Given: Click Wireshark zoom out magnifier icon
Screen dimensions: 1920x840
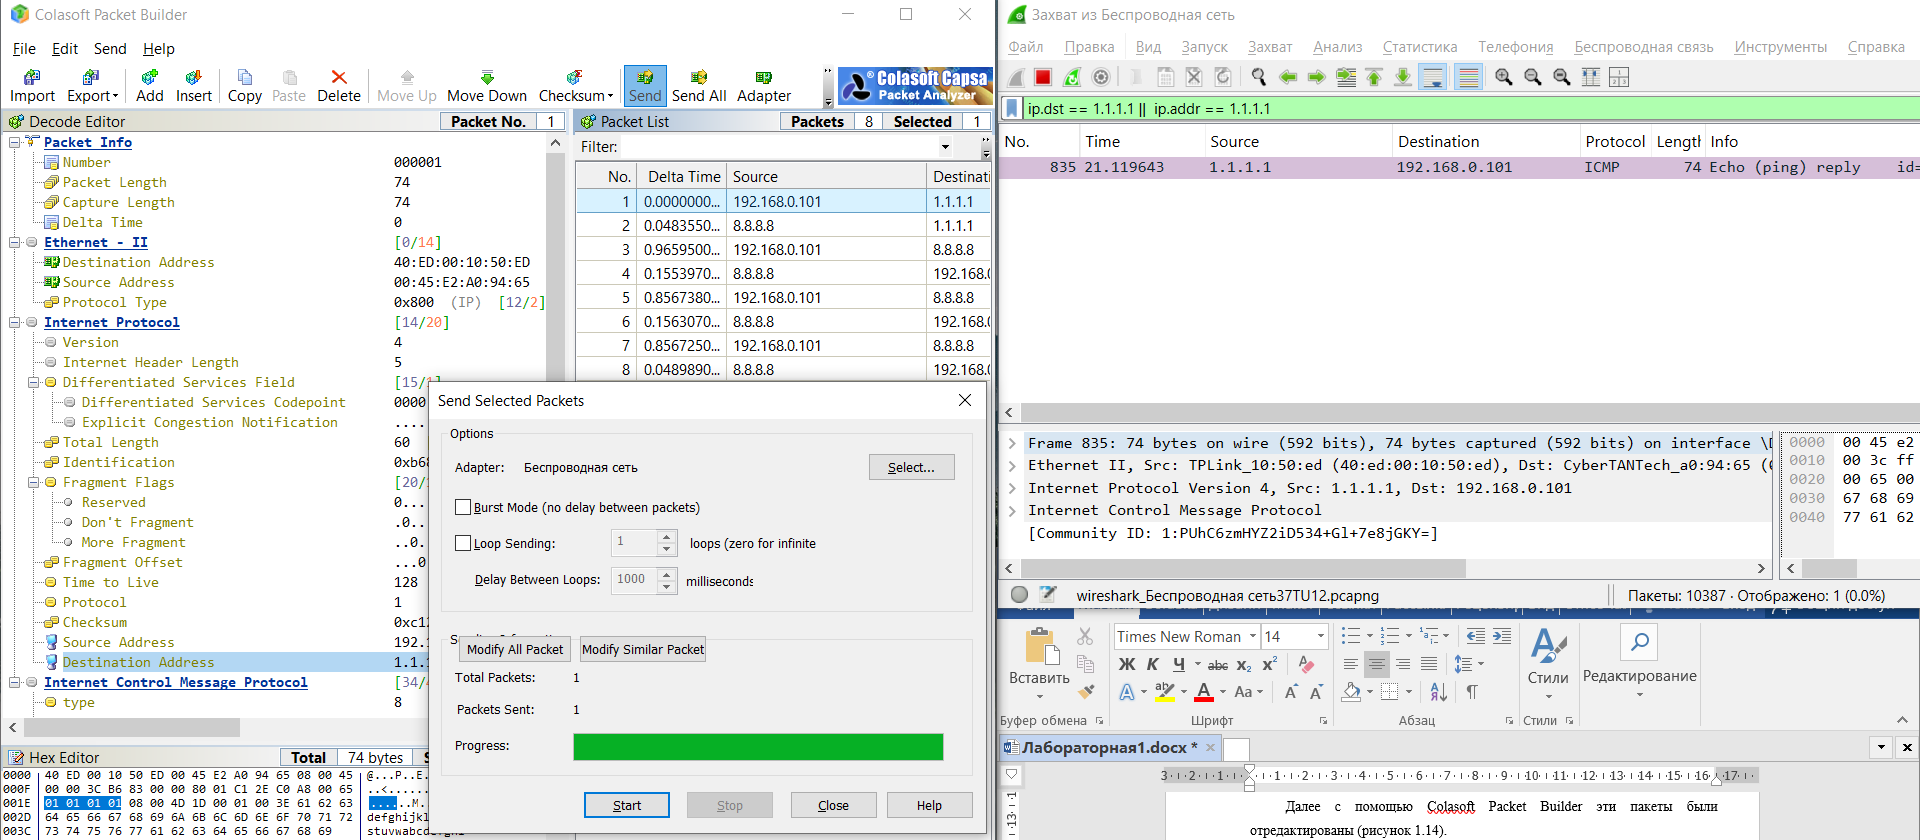Looking at the screenshot, I should [1532, 77].
